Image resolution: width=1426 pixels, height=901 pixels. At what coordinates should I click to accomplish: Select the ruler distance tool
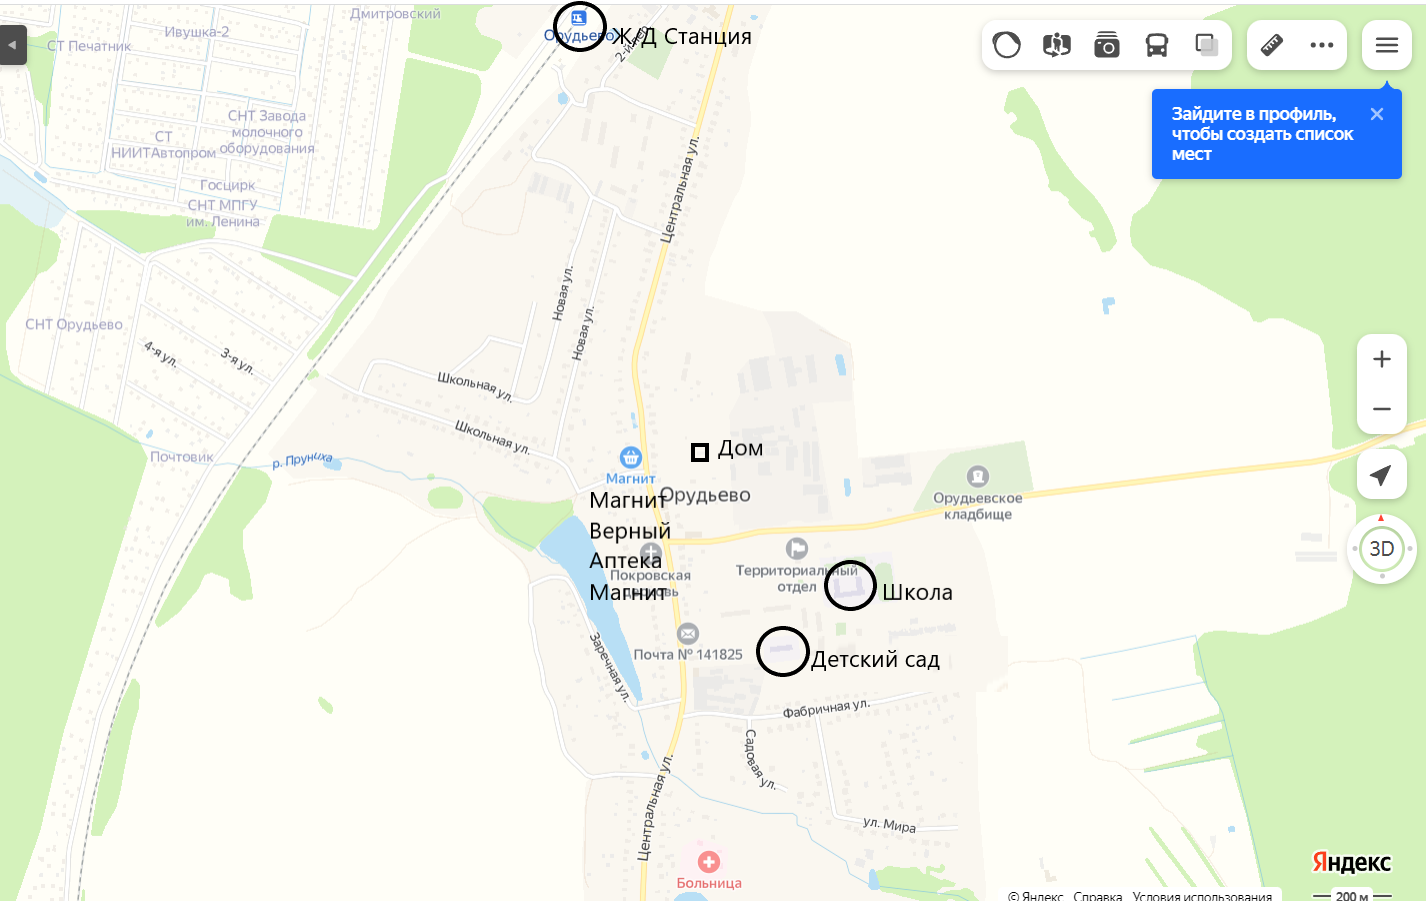(x=1272, y=45)
